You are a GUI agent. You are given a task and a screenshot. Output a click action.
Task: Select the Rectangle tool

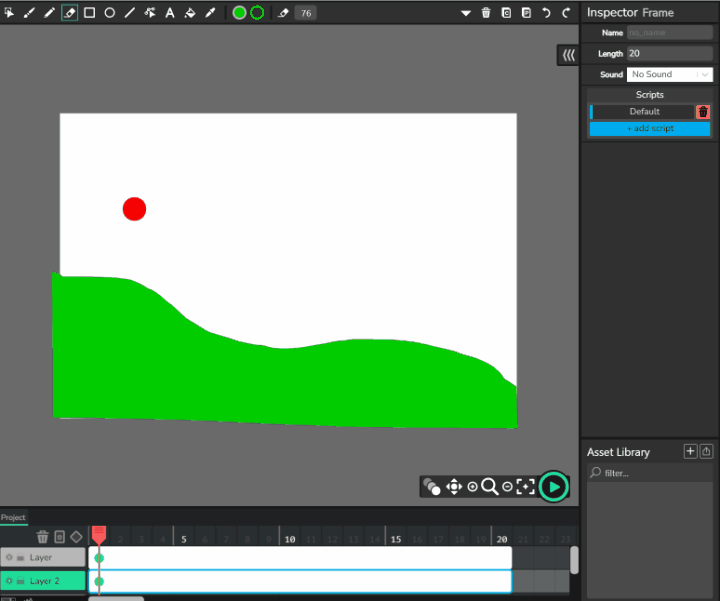(90, 13)
